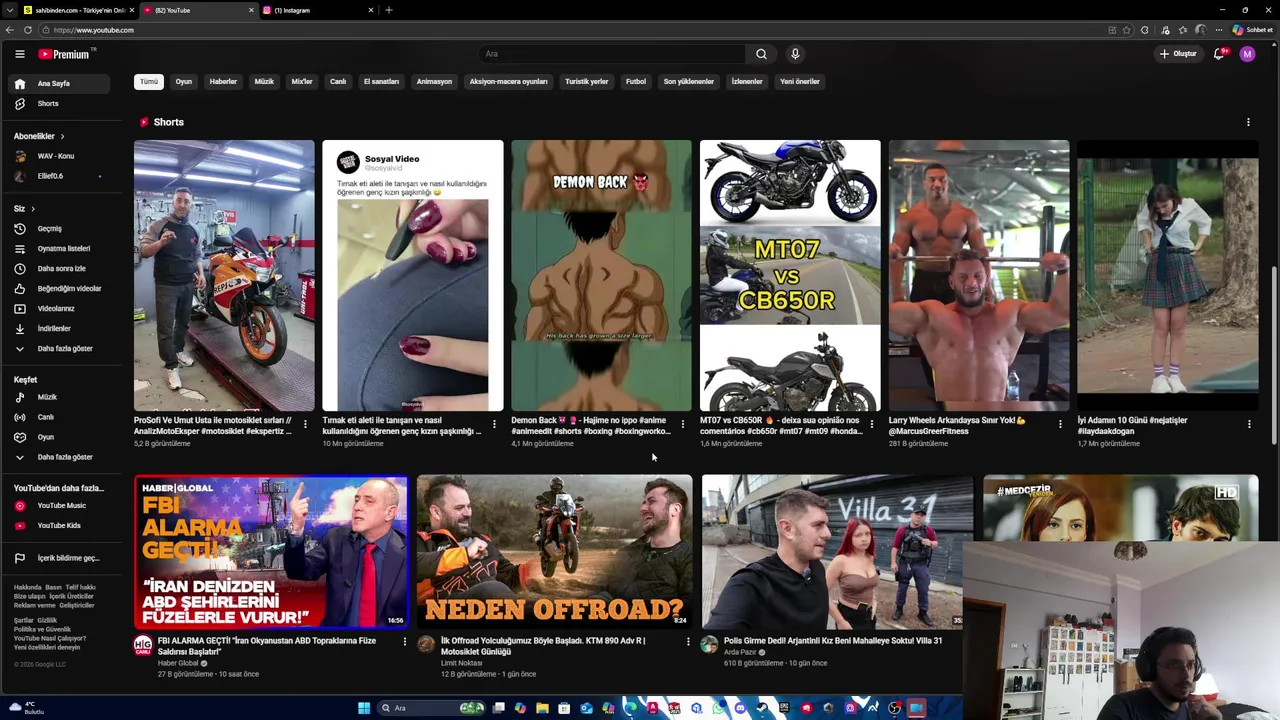
Task: Open İçerik bildirme geçmişi flag item
Action: tap(61, 558)
